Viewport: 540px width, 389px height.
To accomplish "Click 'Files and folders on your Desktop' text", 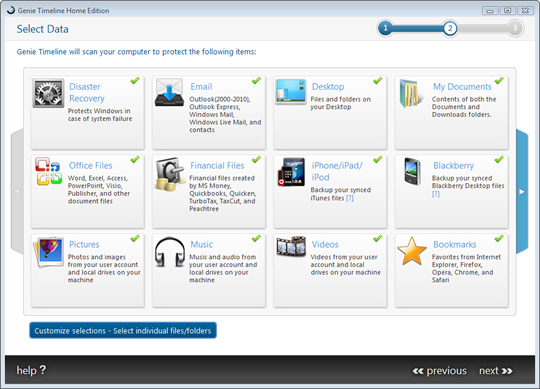I will [x=341, y=103].
